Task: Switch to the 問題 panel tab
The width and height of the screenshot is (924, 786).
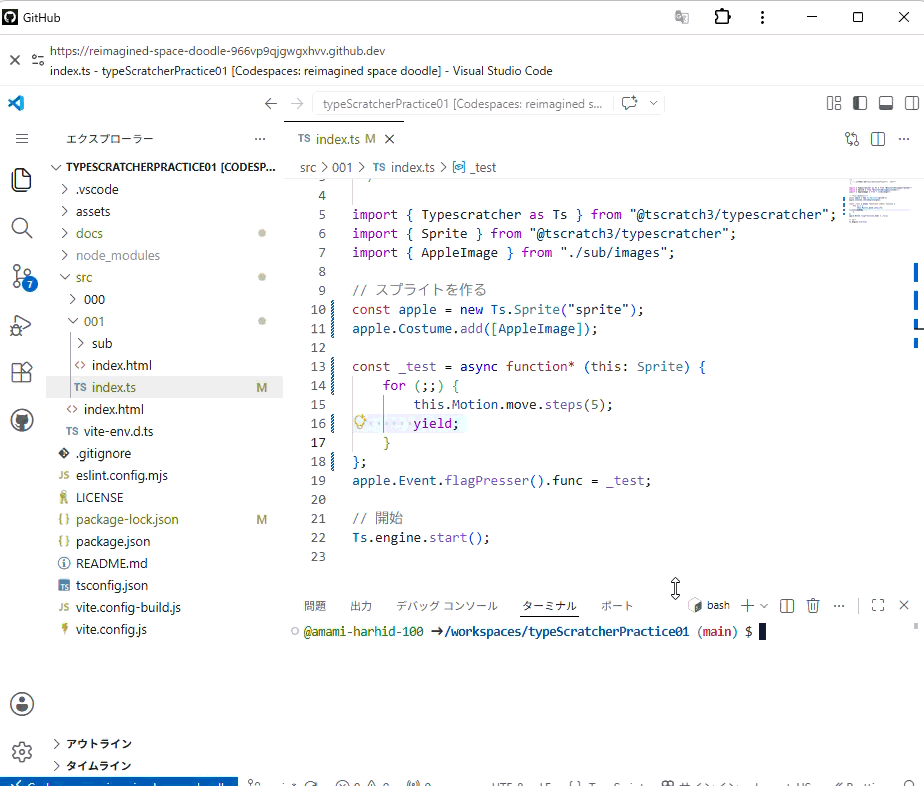Action: pos(315,606)
